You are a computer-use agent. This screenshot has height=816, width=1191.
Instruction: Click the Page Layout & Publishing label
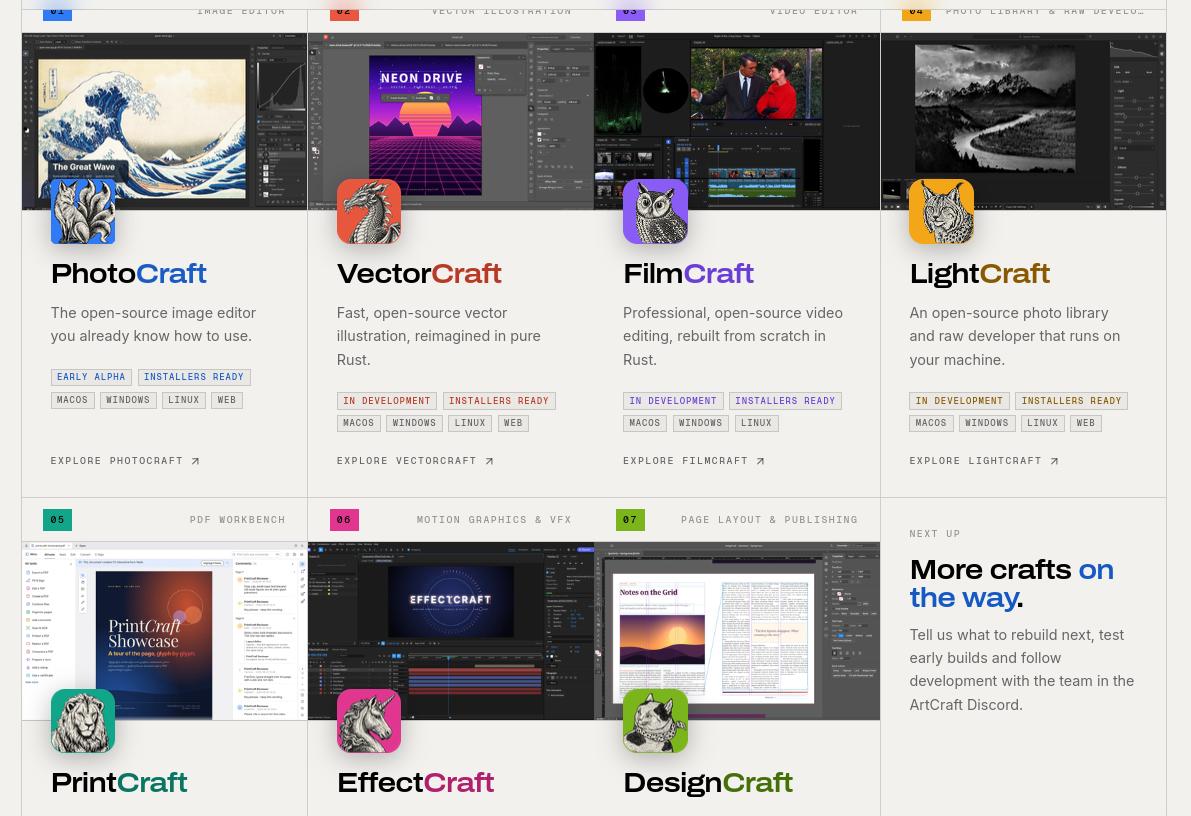pos(769,520)
